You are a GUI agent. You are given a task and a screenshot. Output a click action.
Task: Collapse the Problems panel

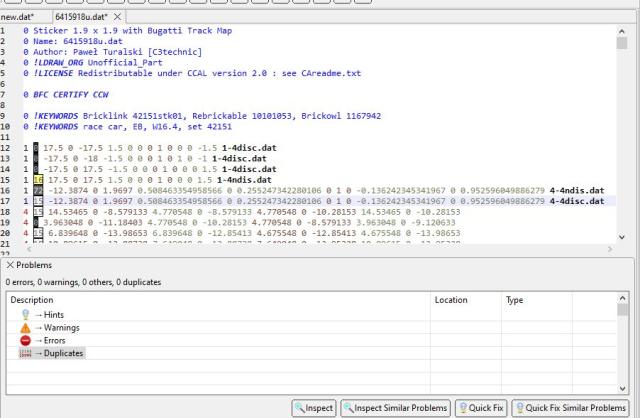point(10,265)
